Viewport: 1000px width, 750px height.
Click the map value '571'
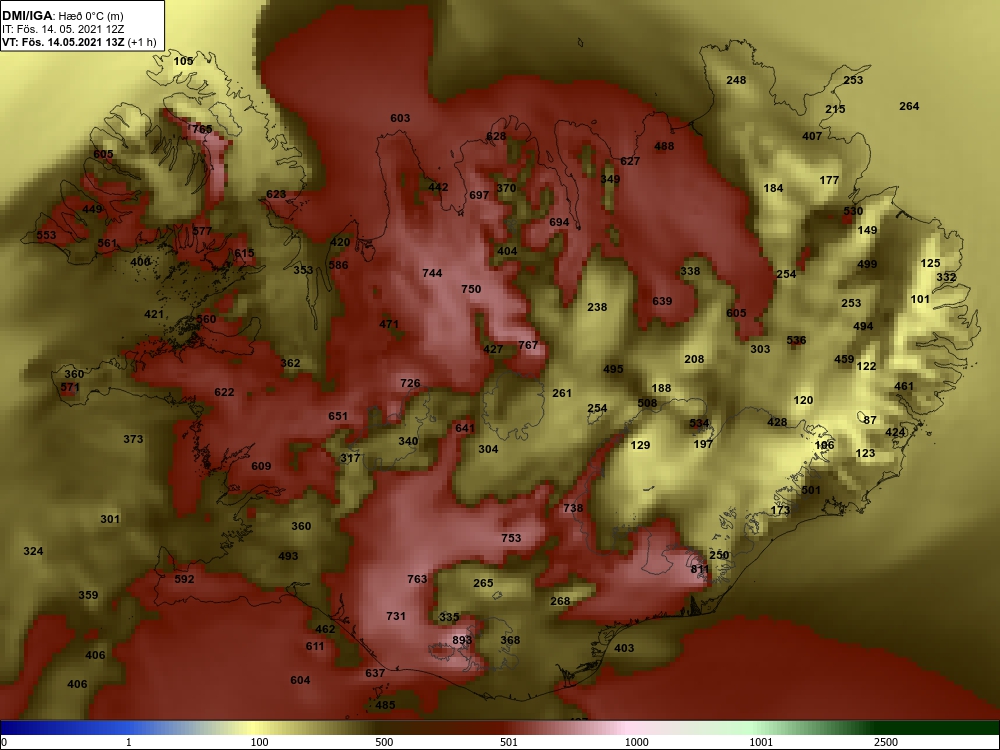point(70,387)
